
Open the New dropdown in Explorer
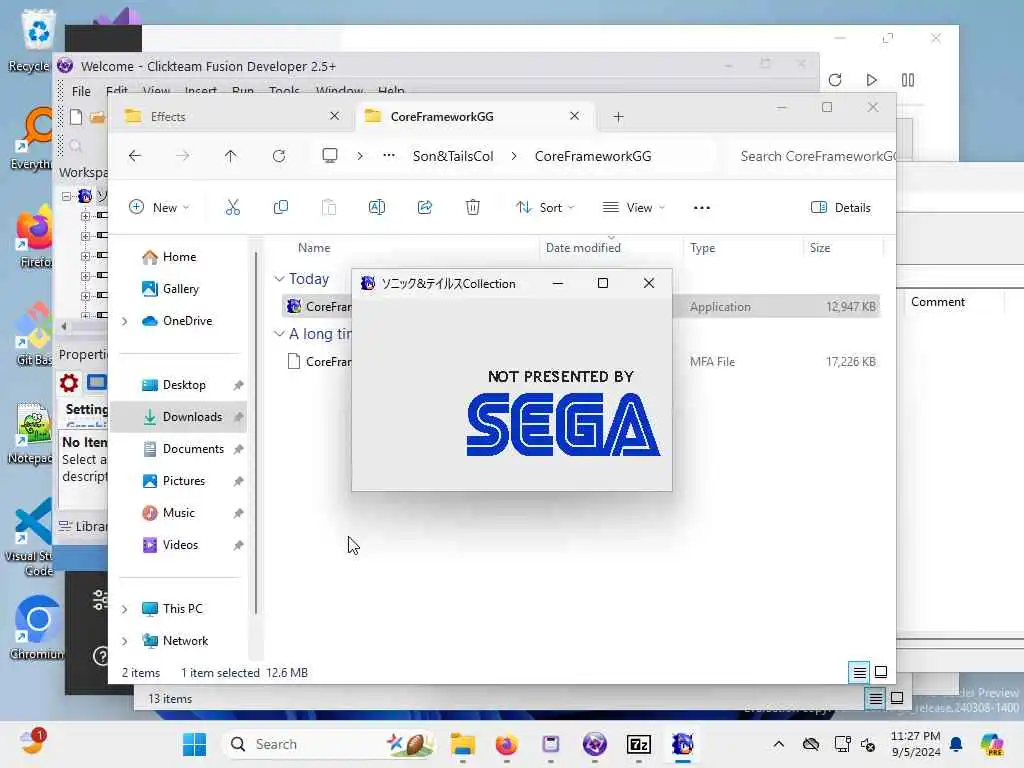coord(159,208)
